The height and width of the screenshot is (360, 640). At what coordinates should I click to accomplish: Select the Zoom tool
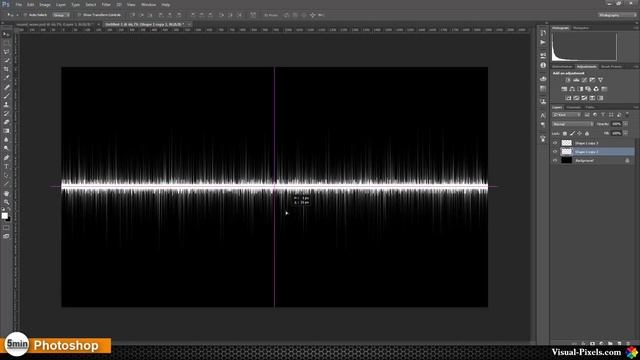6,202
